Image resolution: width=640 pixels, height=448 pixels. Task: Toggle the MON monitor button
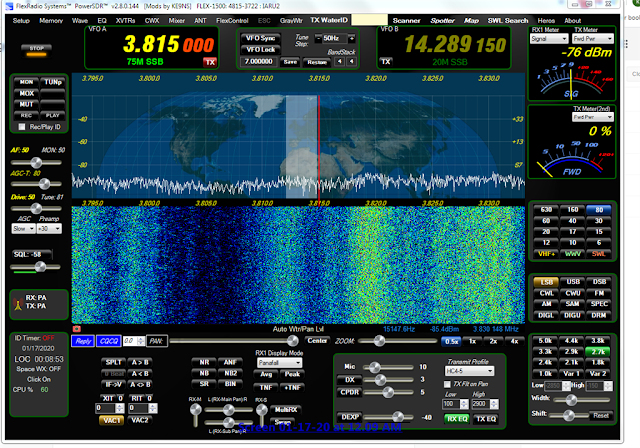click(27, 82)
